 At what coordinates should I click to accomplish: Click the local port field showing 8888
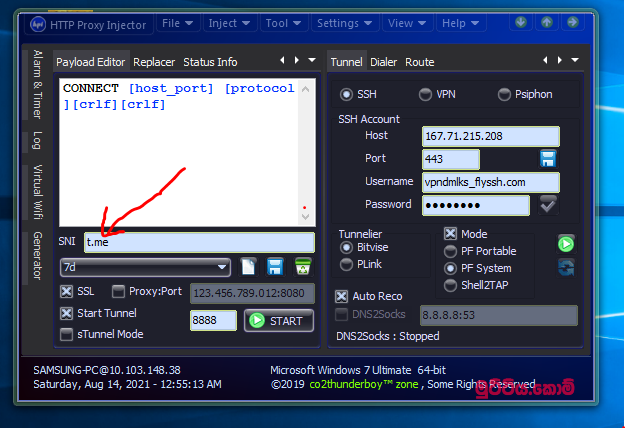point(213,320)
